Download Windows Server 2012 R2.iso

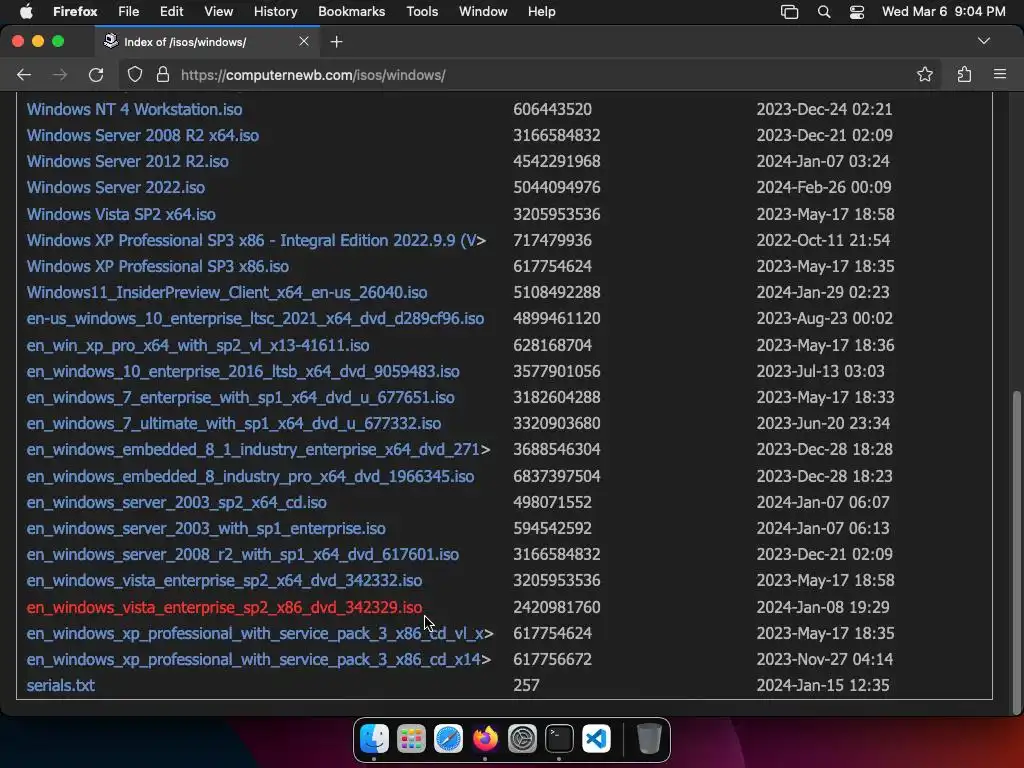click(127, 161)
